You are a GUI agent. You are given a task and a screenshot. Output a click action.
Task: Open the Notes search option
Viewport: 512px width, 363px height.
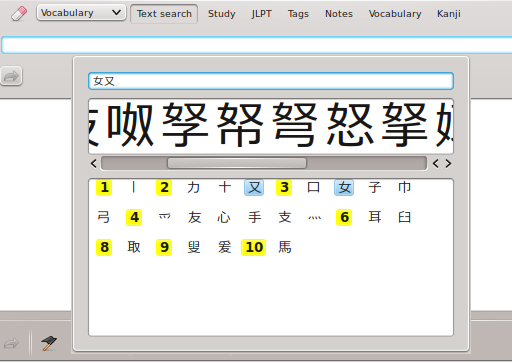(x=339, y=14)
